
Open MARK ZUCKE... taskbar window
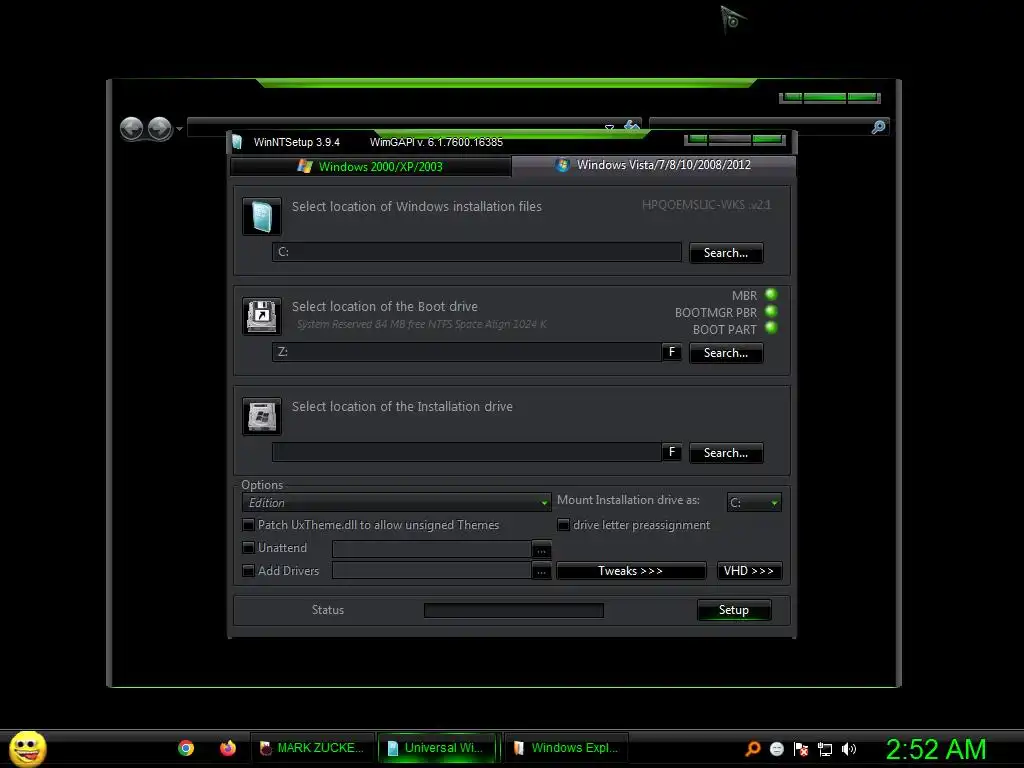click(312, 748)
